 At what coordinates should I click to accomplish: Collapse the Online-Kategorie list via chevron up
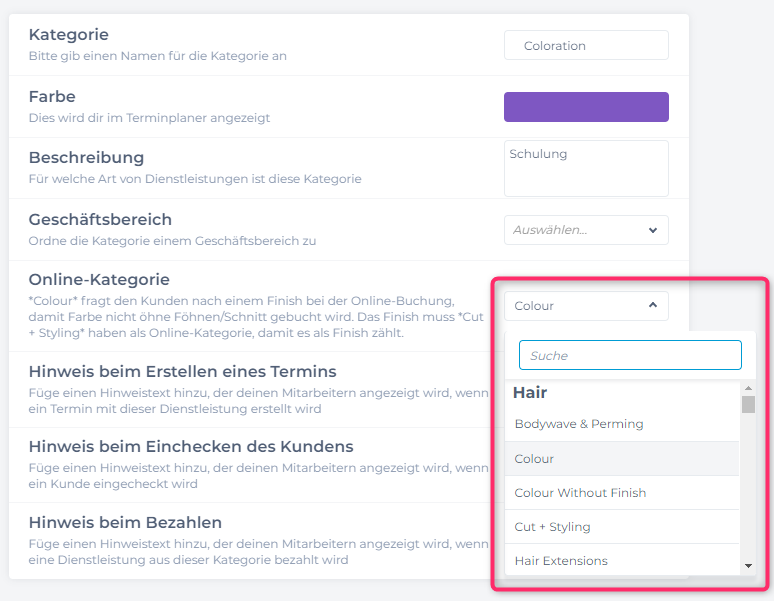[x=653, y=306]
